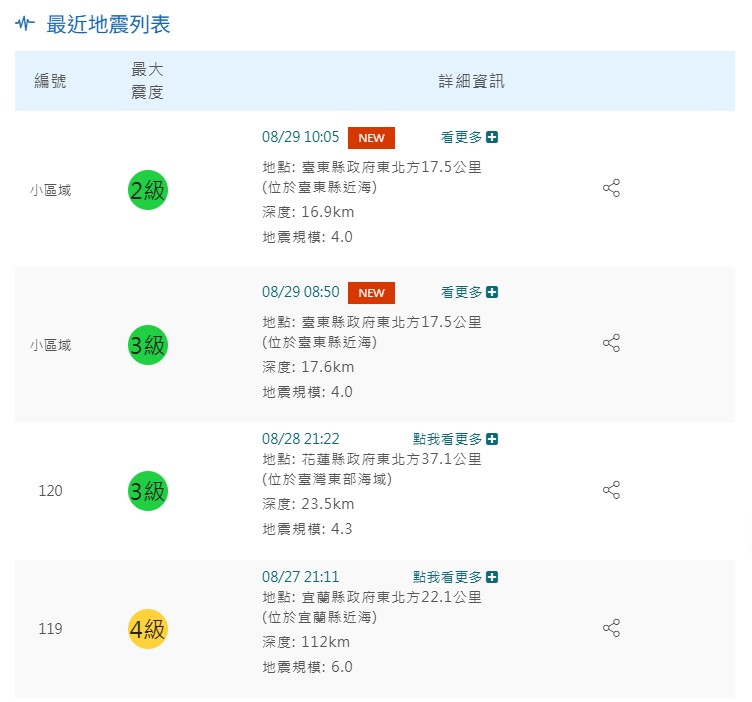Screen dimensions: 752x702
Task: Click the 08/28 21:22 timestamp link
Action: pyautogui.click(x=300, y=439)
